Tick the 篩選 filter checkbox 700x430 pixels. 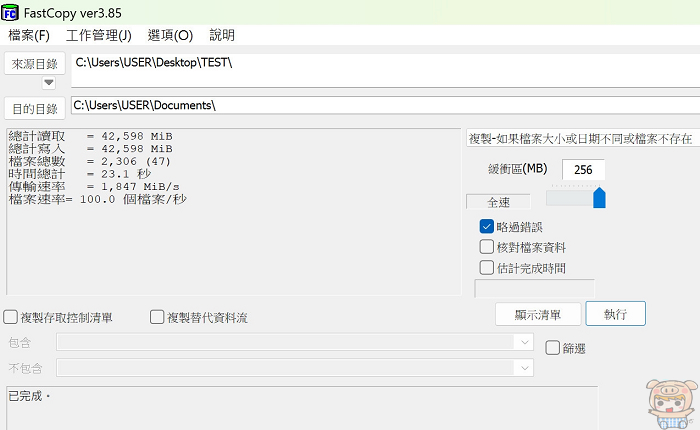tap(553, 348)
